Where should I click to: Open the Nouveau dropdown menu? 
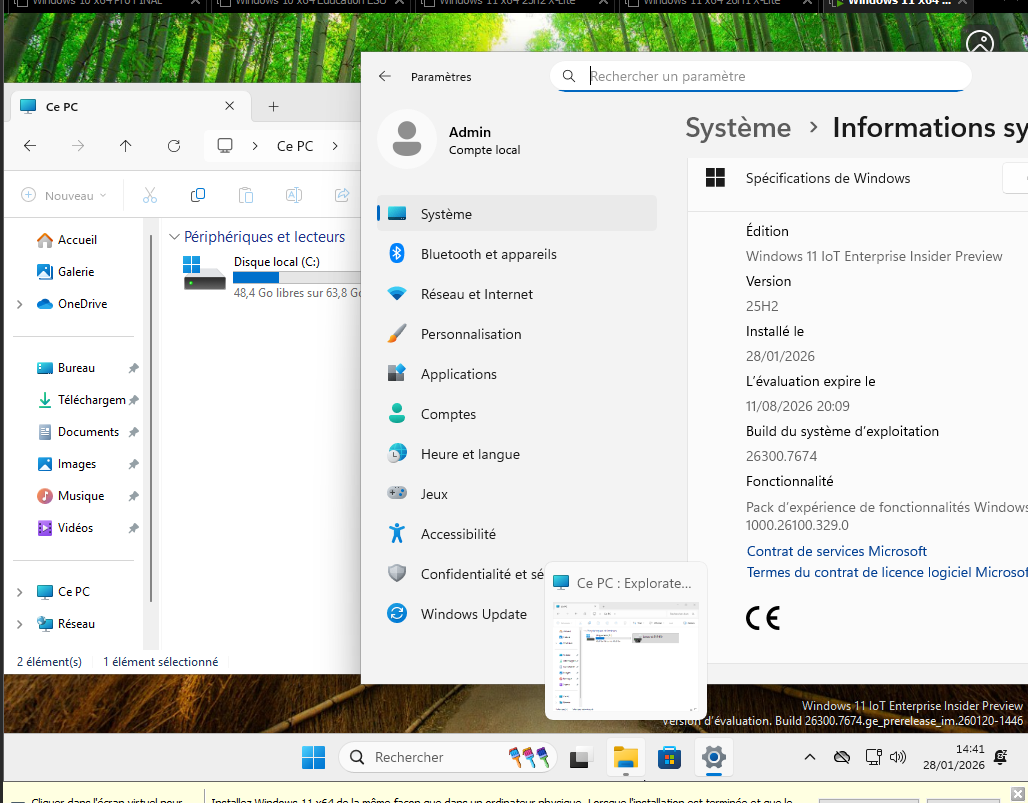pyautogui.click(x=64, y=195)
